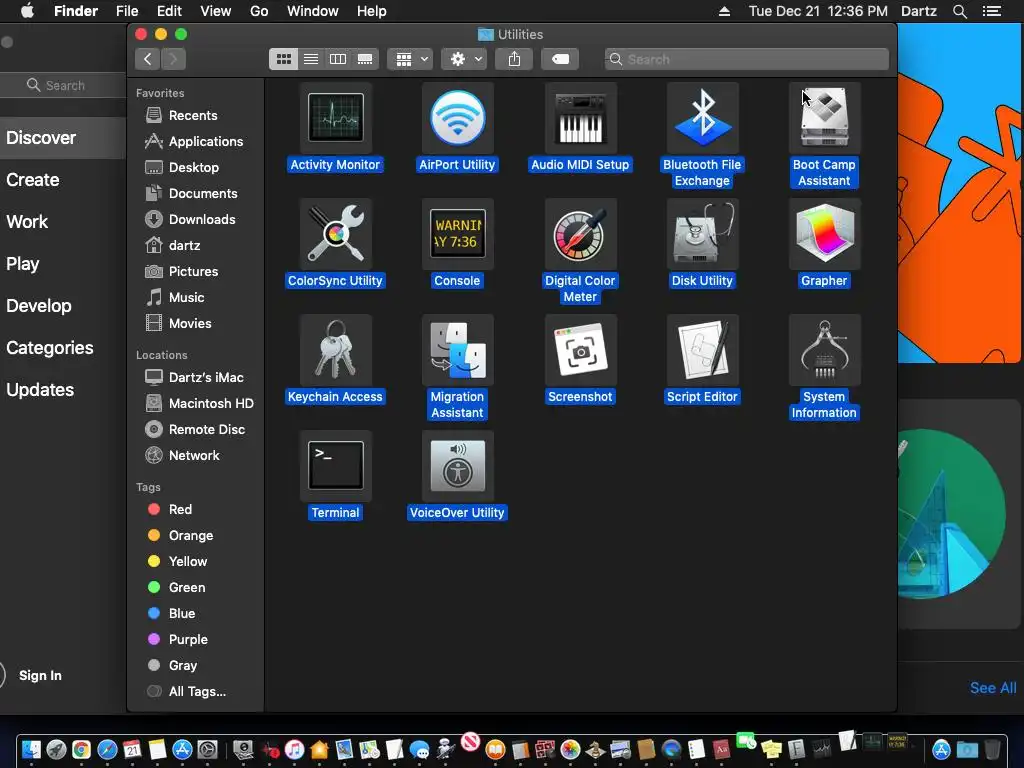This screenshot has width=1024, height=768.
Task: Select the Migration Assistant icon
Action: pyautogui.click(x=457, y=350)
